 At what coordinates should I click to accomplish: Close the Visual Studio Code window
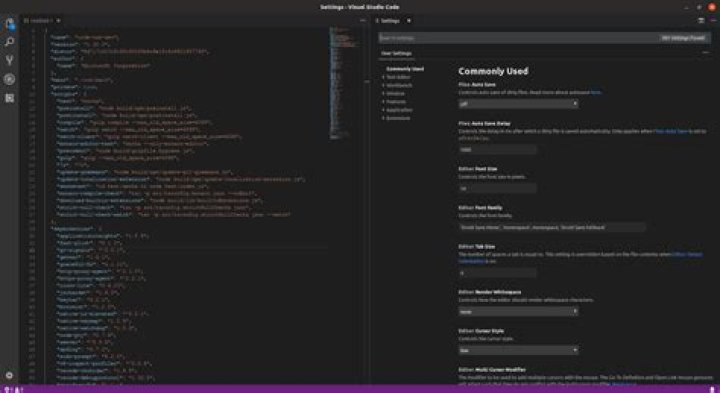712,7
